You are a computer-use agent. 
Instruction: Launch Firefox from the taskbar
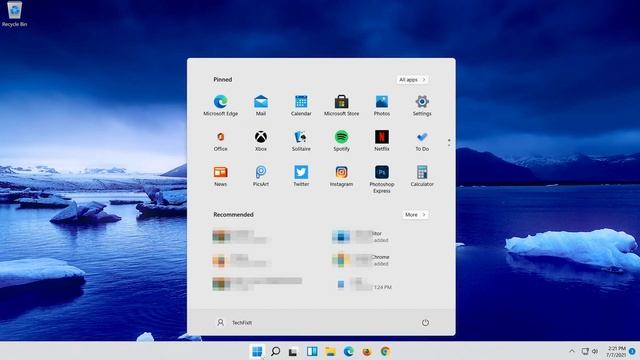[367, 351]
